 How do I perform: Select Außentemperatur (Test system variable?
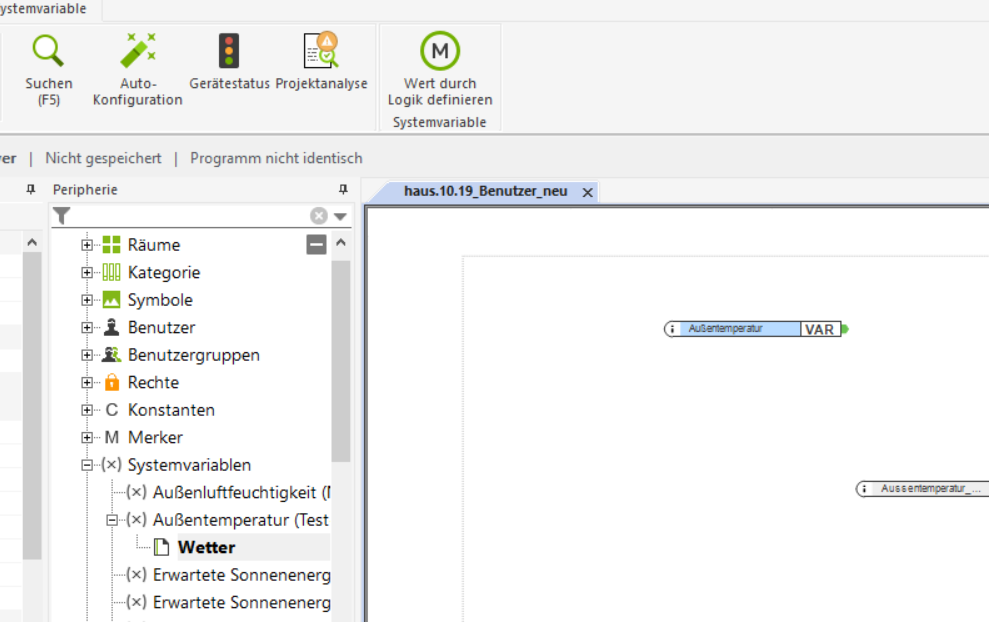tap(241, 520)
